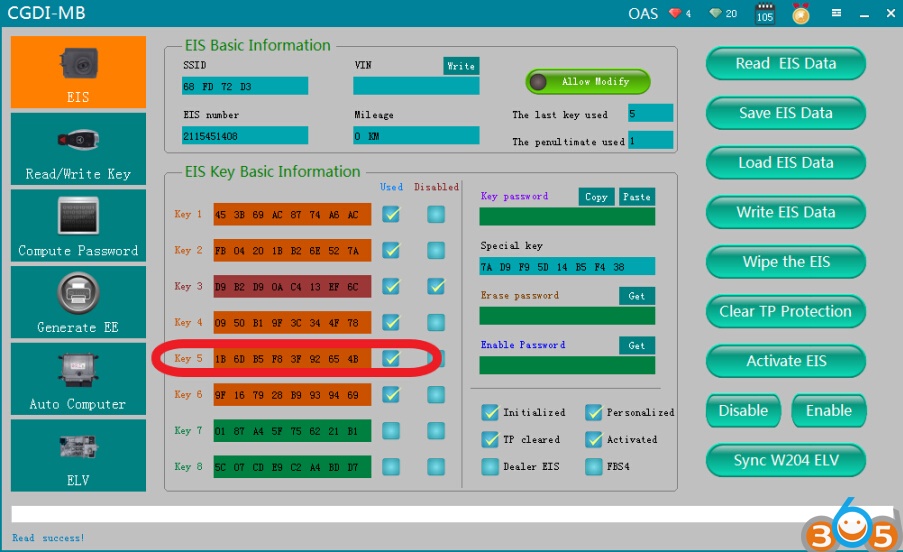Click the Activate EIS button
Image resolution: width=903 pixels, height=552 pixels.
(786, 361)
